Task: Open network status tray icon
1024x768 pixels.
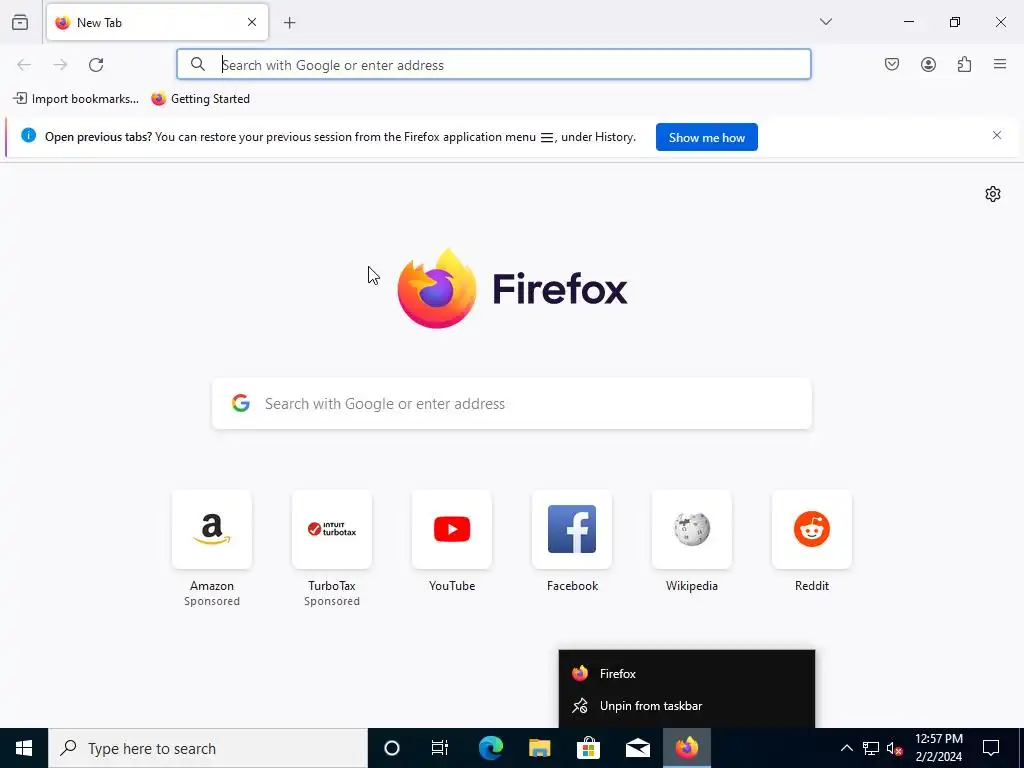Action: 871,748
